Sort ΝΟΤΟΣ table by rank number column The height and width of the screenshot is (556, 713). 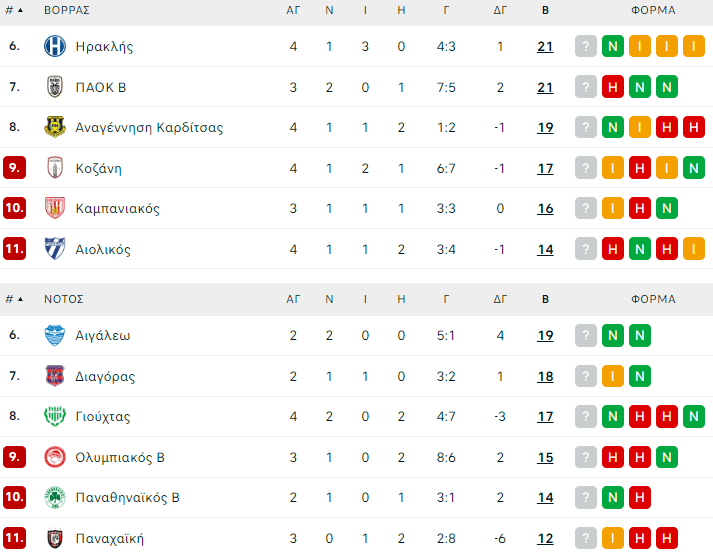coord(13,299)
